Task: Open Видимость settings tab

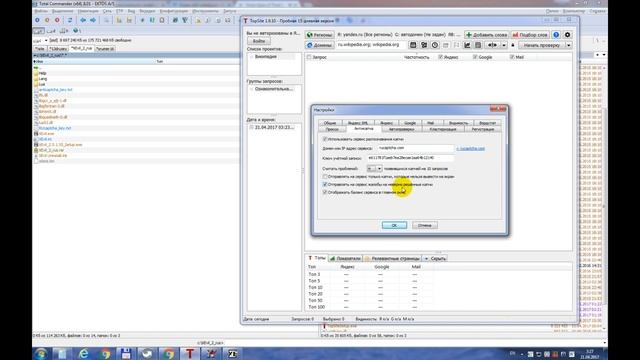Action: point(458,123)
